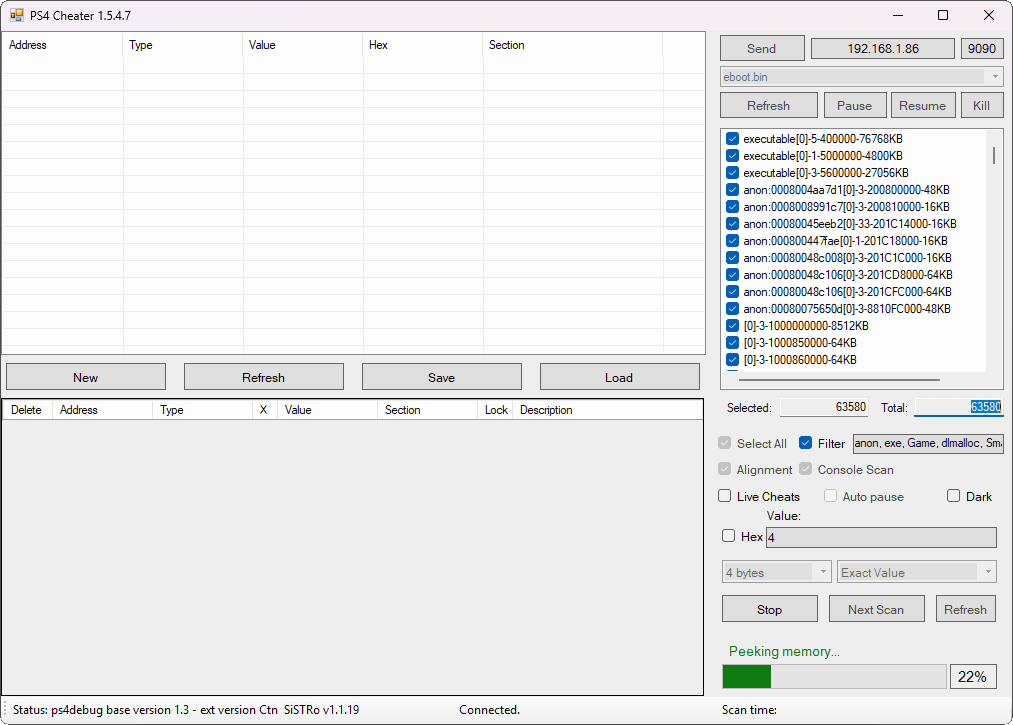
Task: Click the Send payload button
Action: [762, 48]
